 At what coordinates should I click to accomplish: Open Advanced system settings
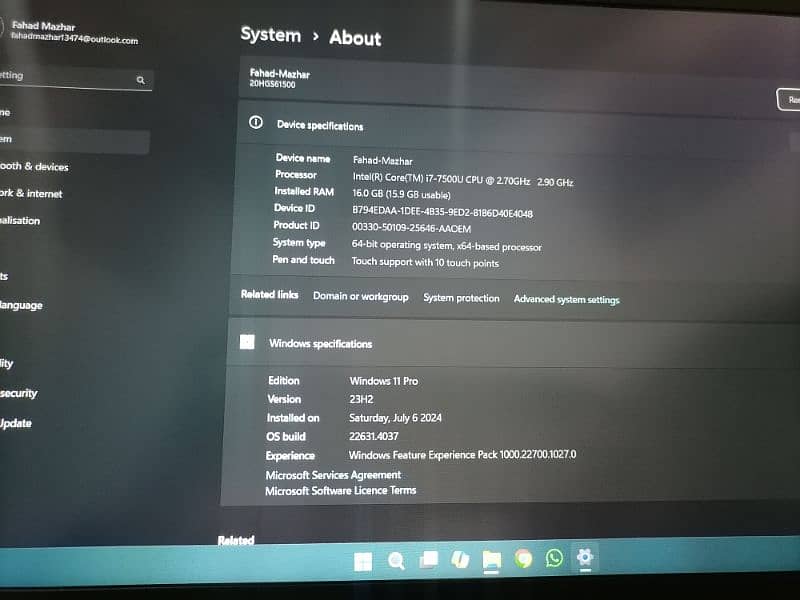point(566,300)
